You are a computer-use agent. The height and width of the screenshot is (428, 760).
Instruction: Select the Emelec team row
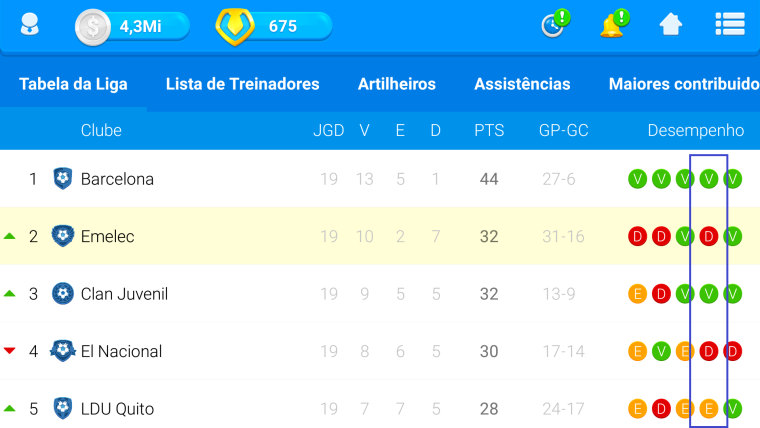[x=380, y=236]
